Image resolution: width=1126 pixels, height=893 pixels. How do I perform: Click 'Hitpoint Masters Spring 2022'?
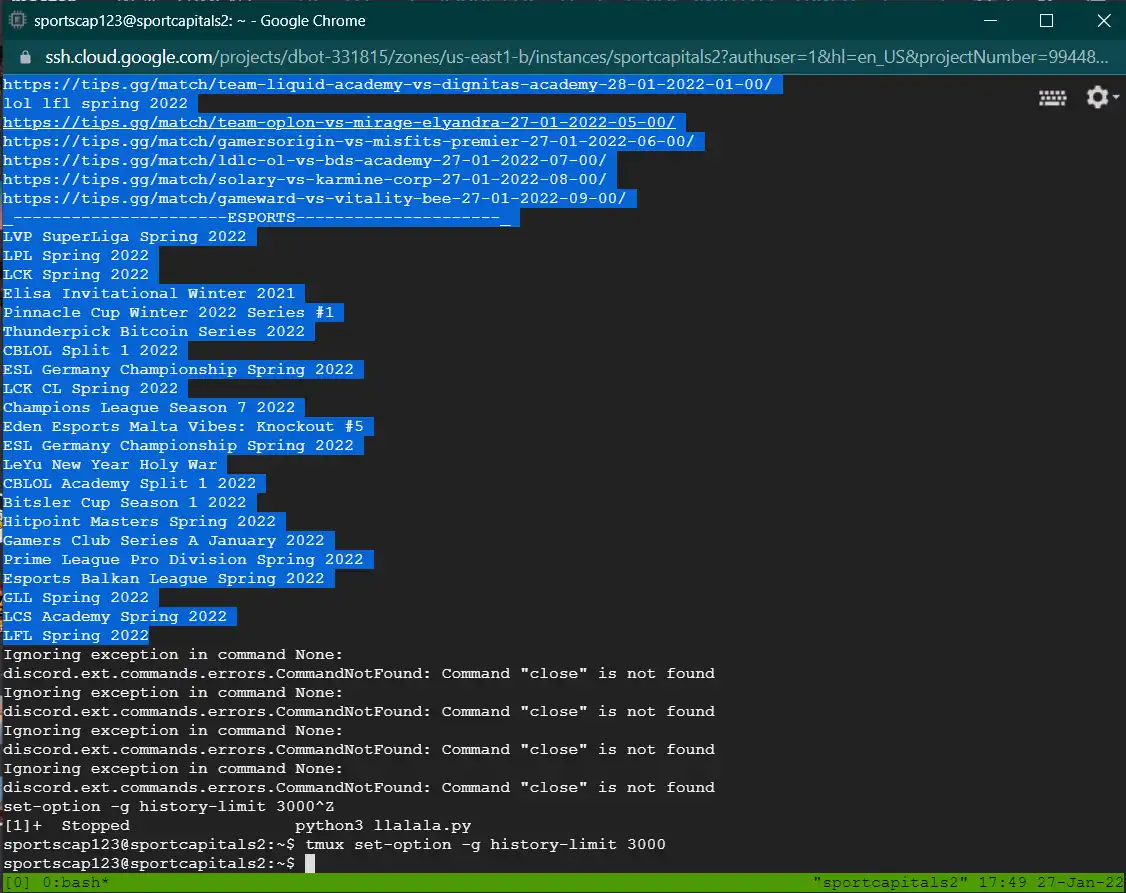pos(139,522)
